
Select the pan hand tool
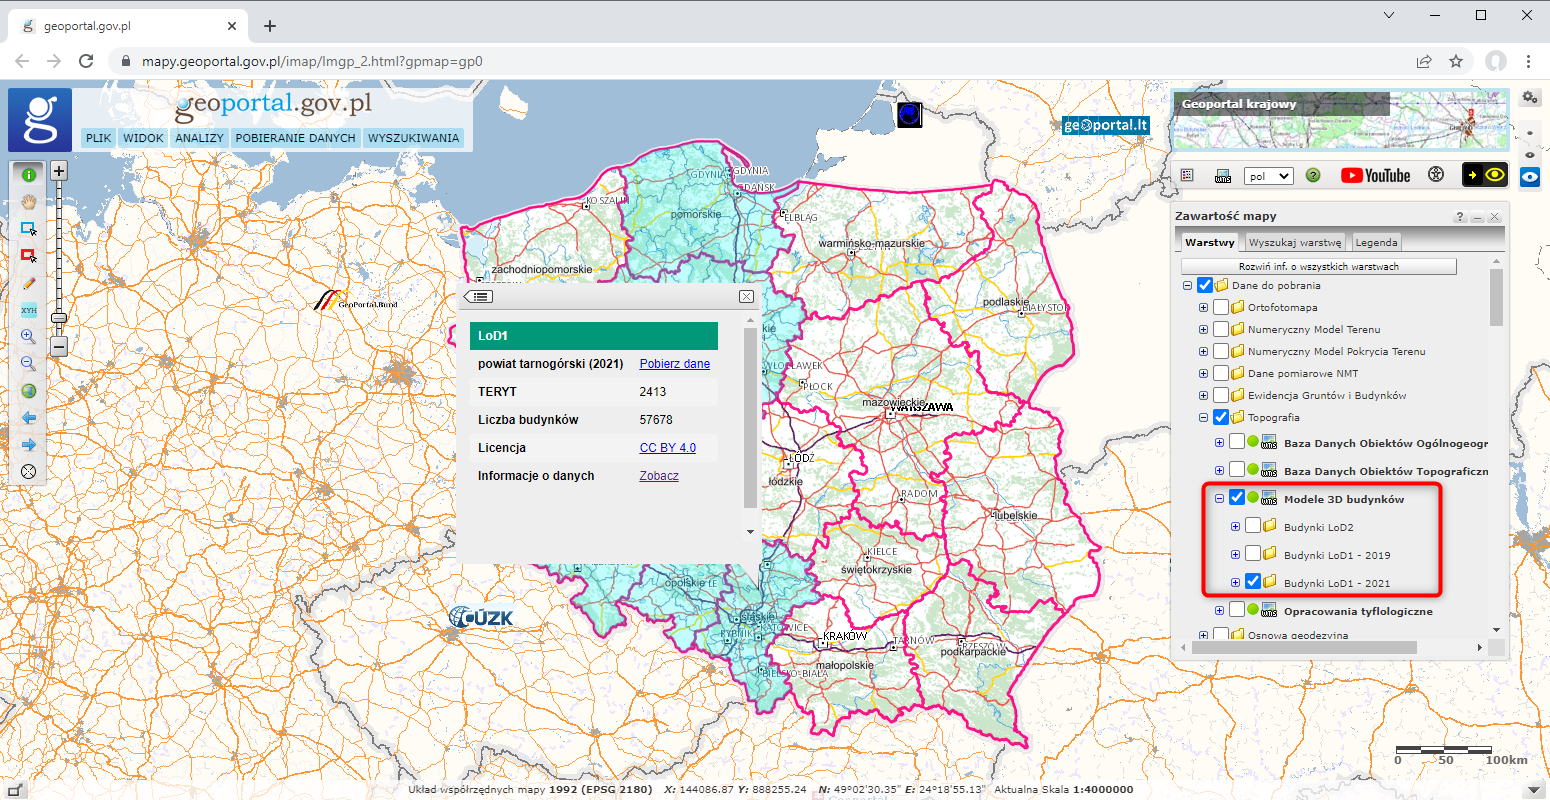click(28, 202)
